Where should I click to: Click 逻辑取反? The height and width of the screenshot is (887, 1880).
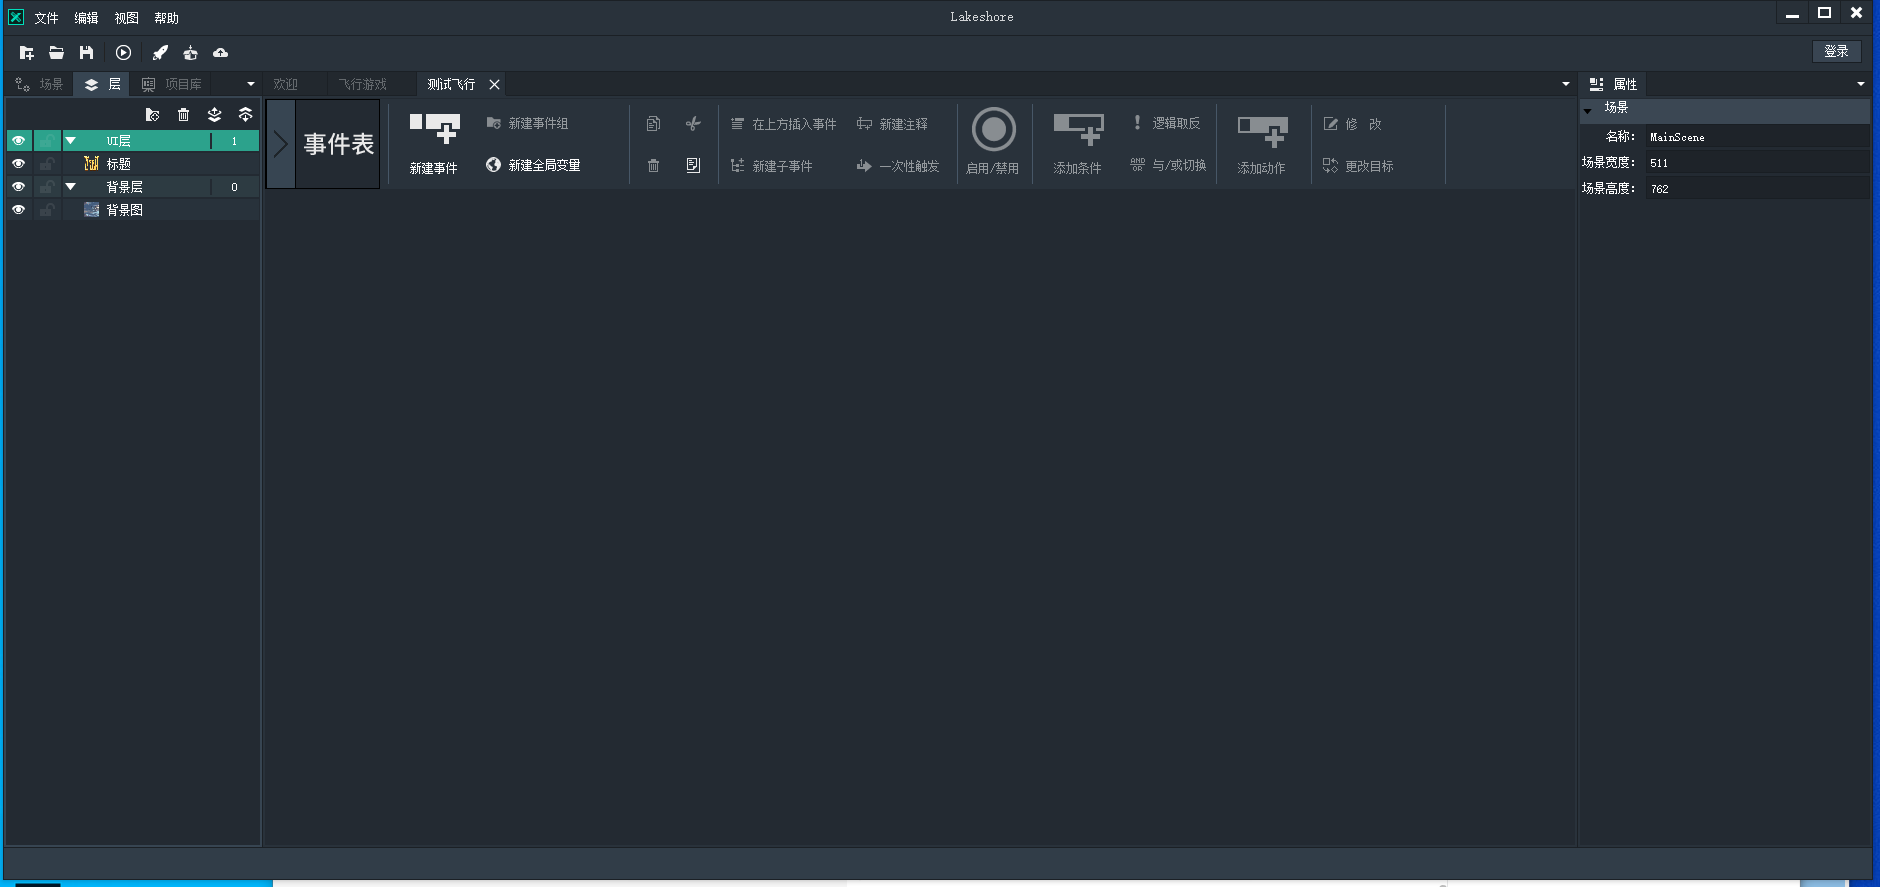point(1165,123)
